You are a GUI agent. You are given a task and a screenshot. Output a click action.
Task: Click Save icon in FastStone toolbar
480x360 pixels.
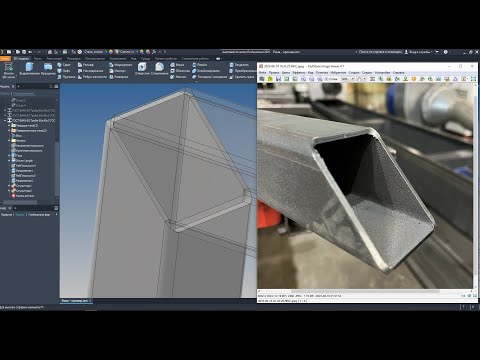coord(278,79)
